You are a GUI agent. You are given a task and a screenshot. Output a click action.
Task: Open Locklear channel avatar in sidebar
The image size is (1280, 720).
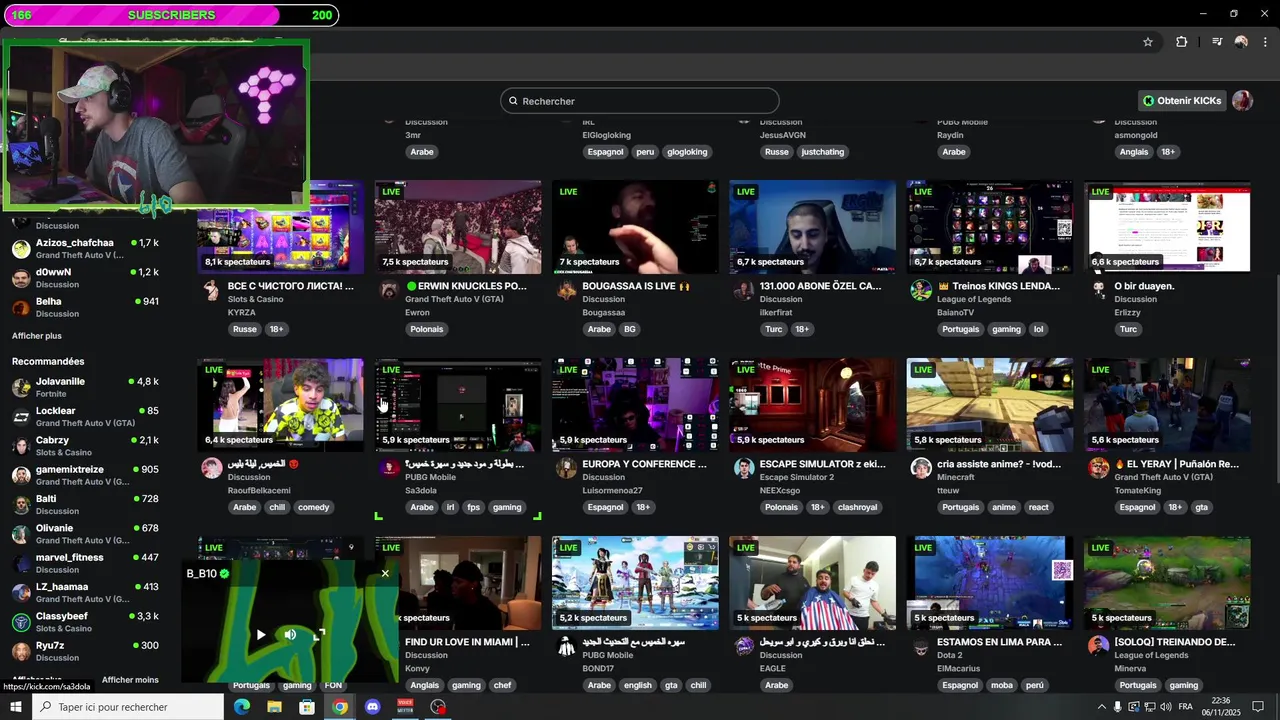point(21,417)
